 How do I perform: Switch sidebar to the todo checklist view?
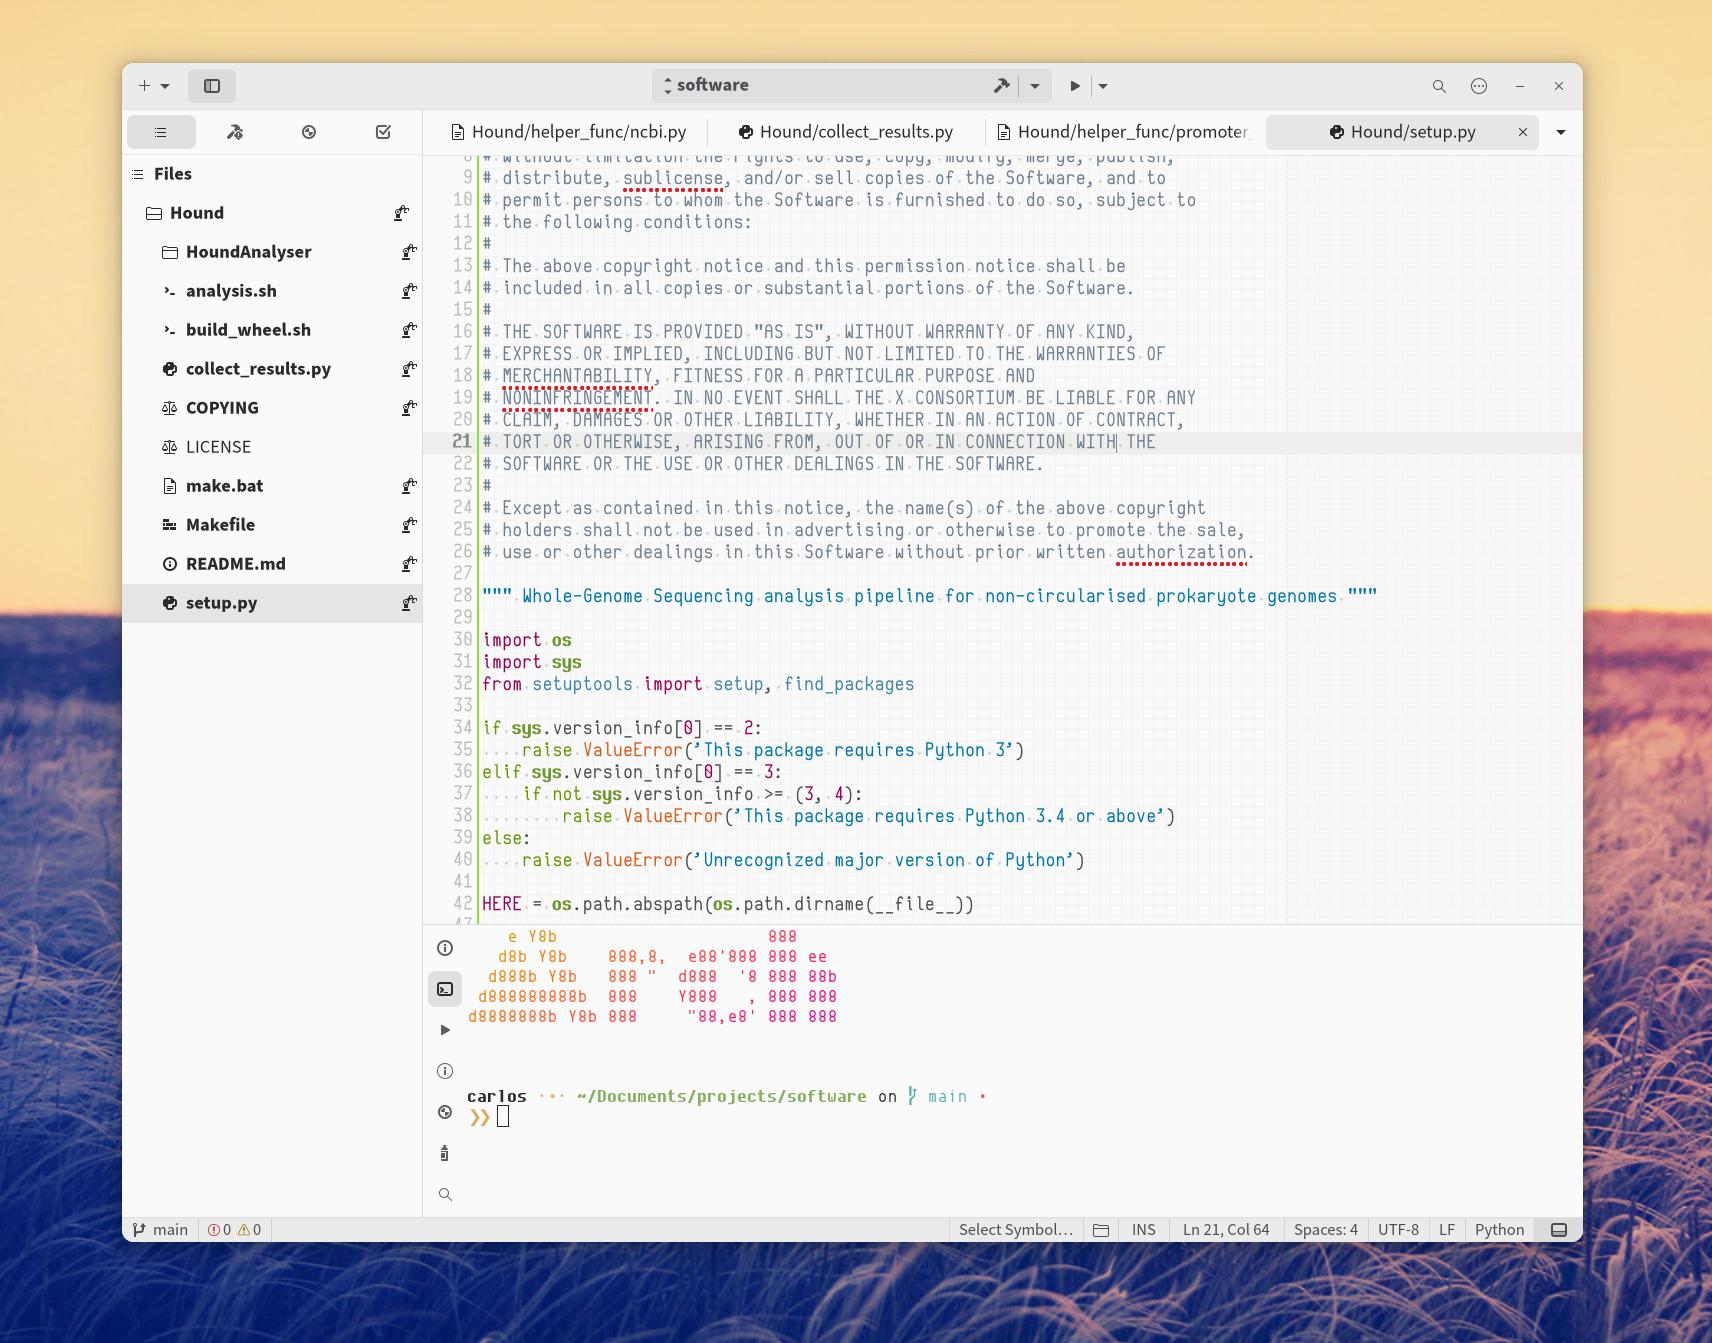(x=383, y=132)
